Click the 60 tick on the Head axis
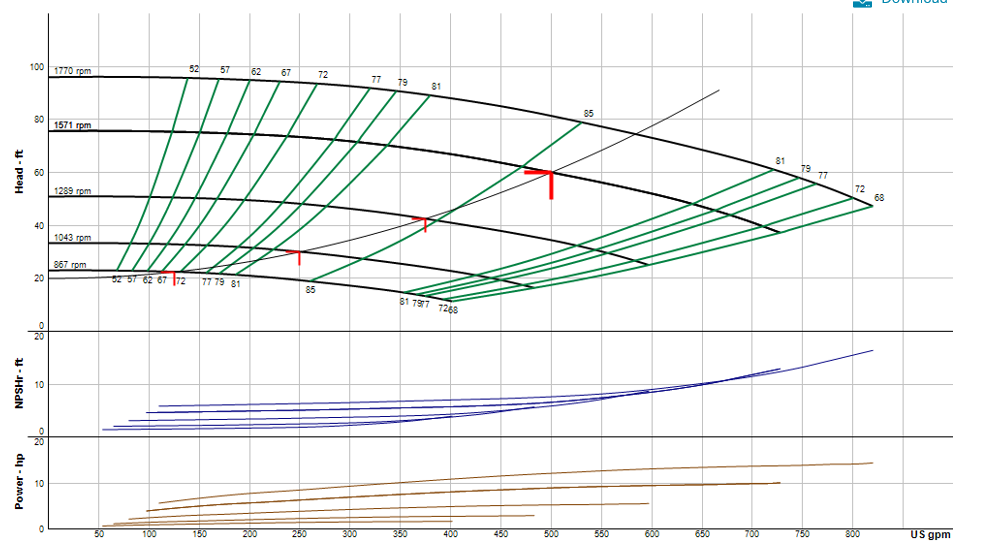This screenshot has width=989, height=553. 39,172
